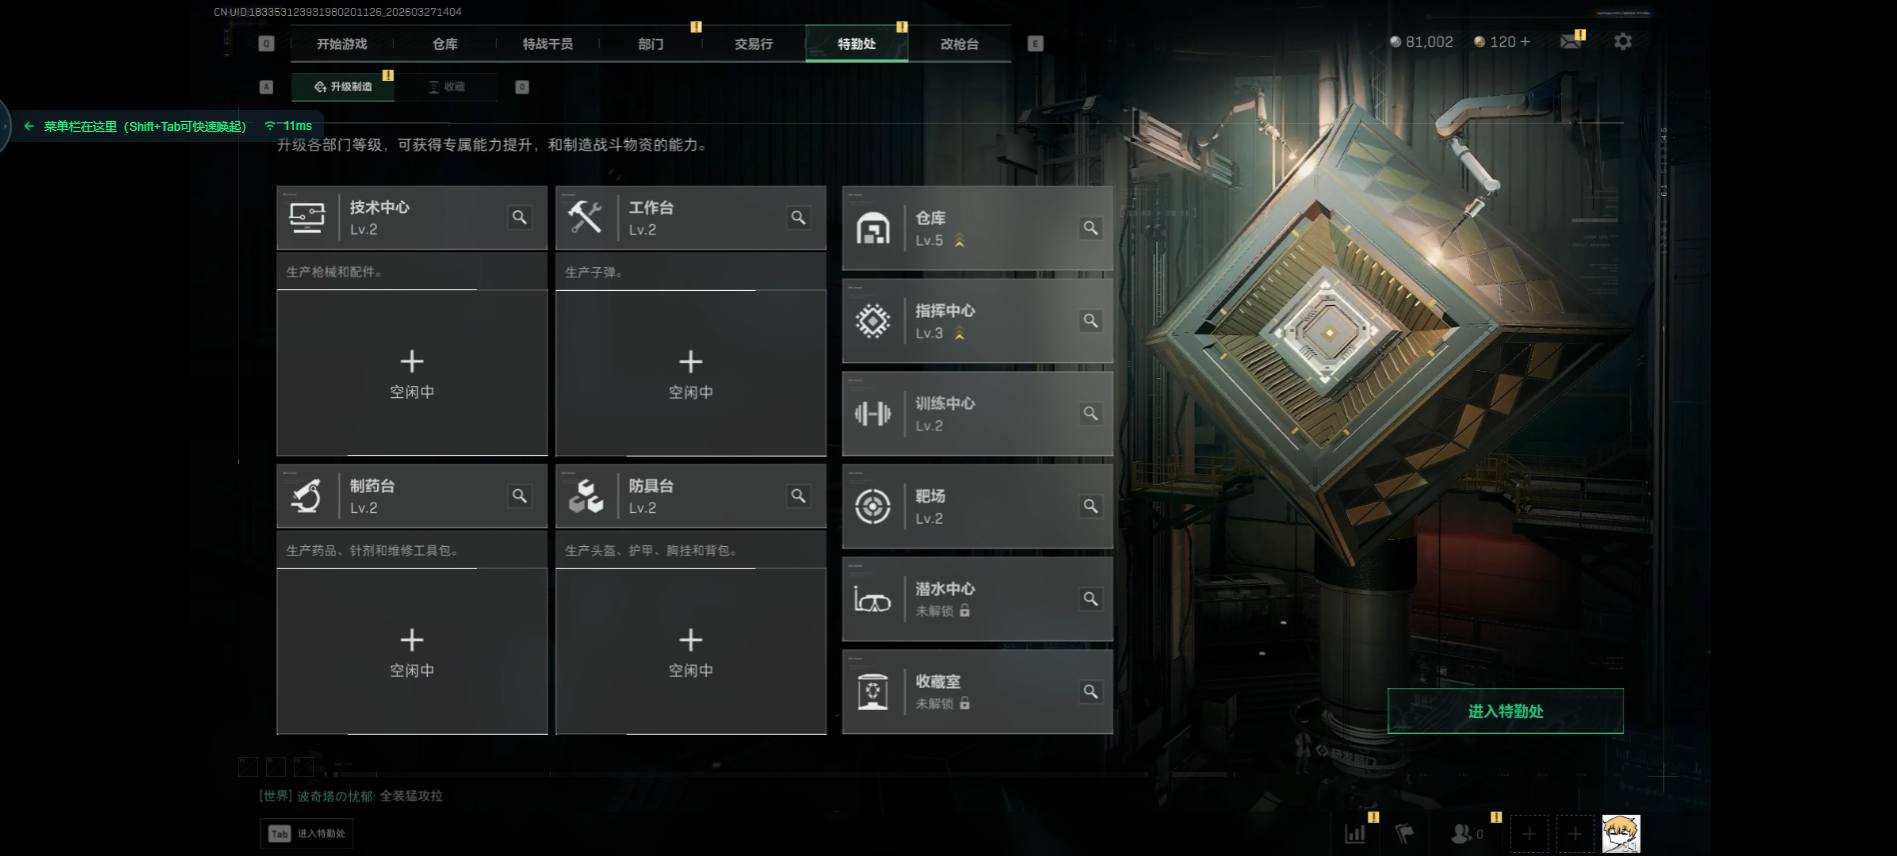Click the flag icon in bottom bar
1897x856 pixels.
tap(1405, 833)
